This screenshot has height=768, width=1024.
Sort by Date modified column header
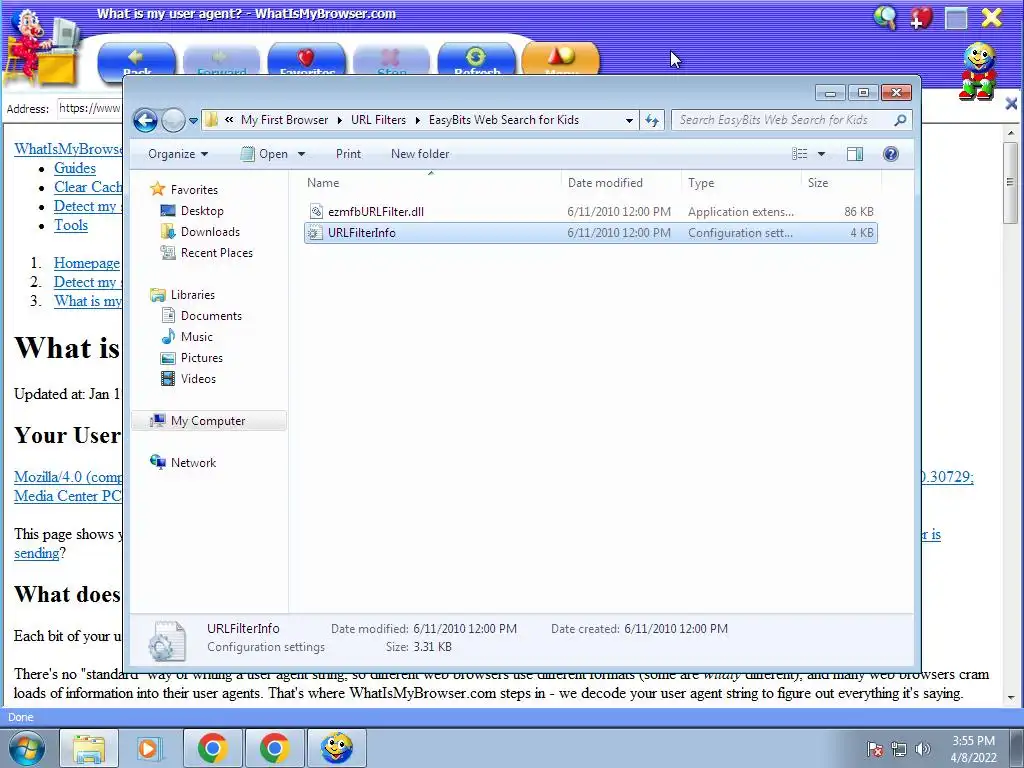point(620,183)
